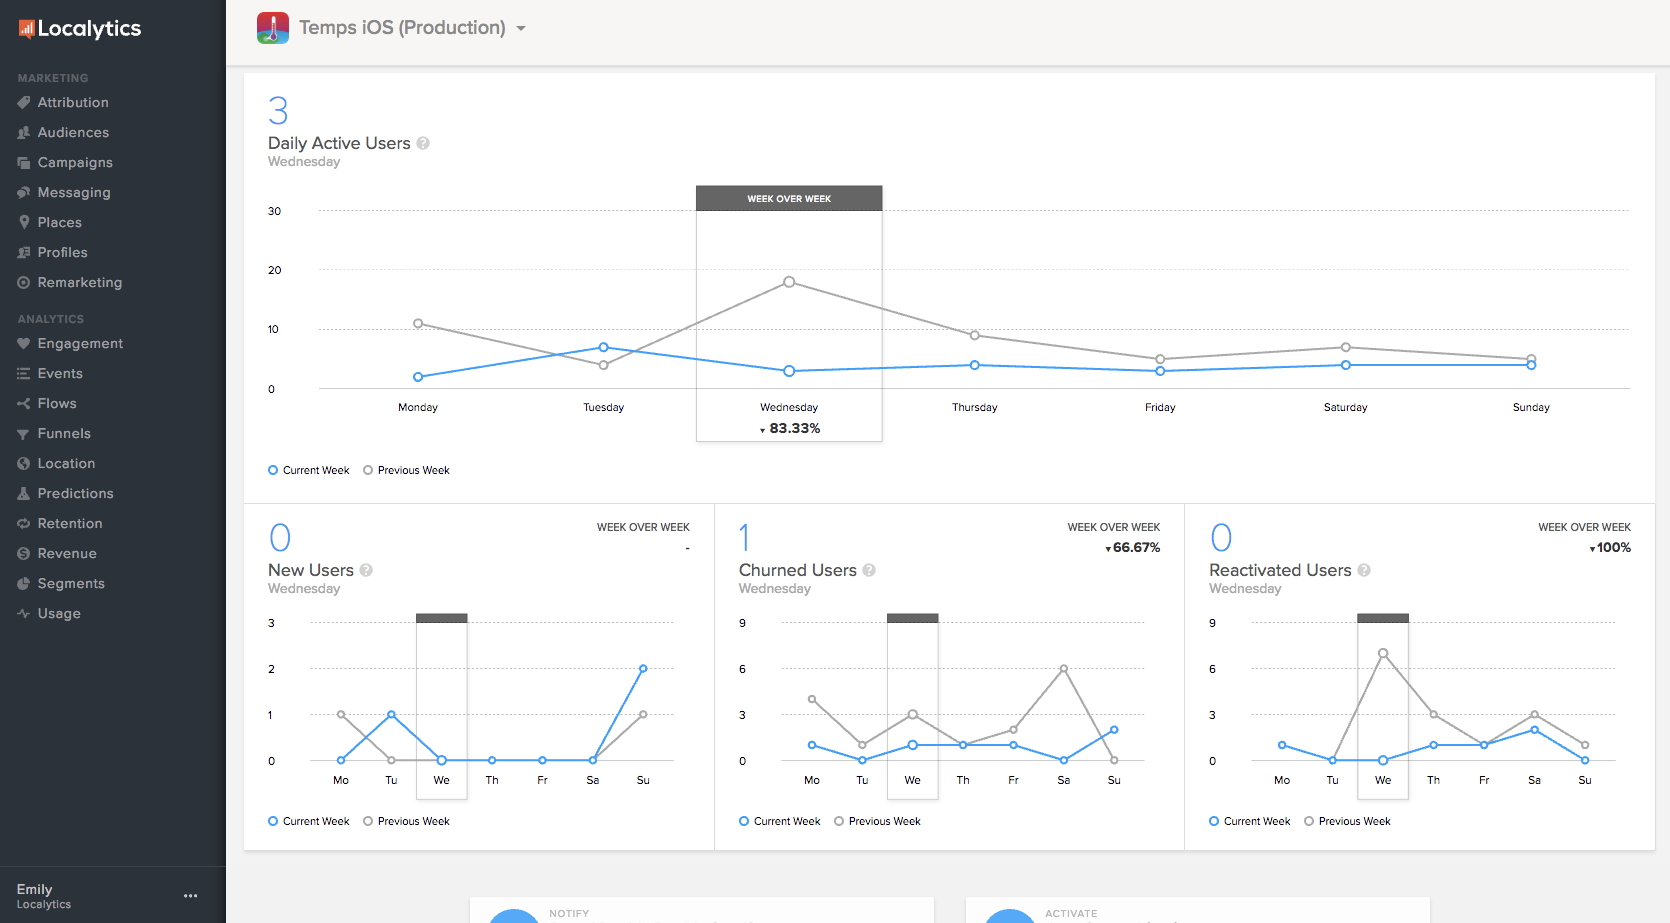
Task: Select the Sunday current-week point in New Users chart
Action: pyautogui.click(x=643, y=668)
